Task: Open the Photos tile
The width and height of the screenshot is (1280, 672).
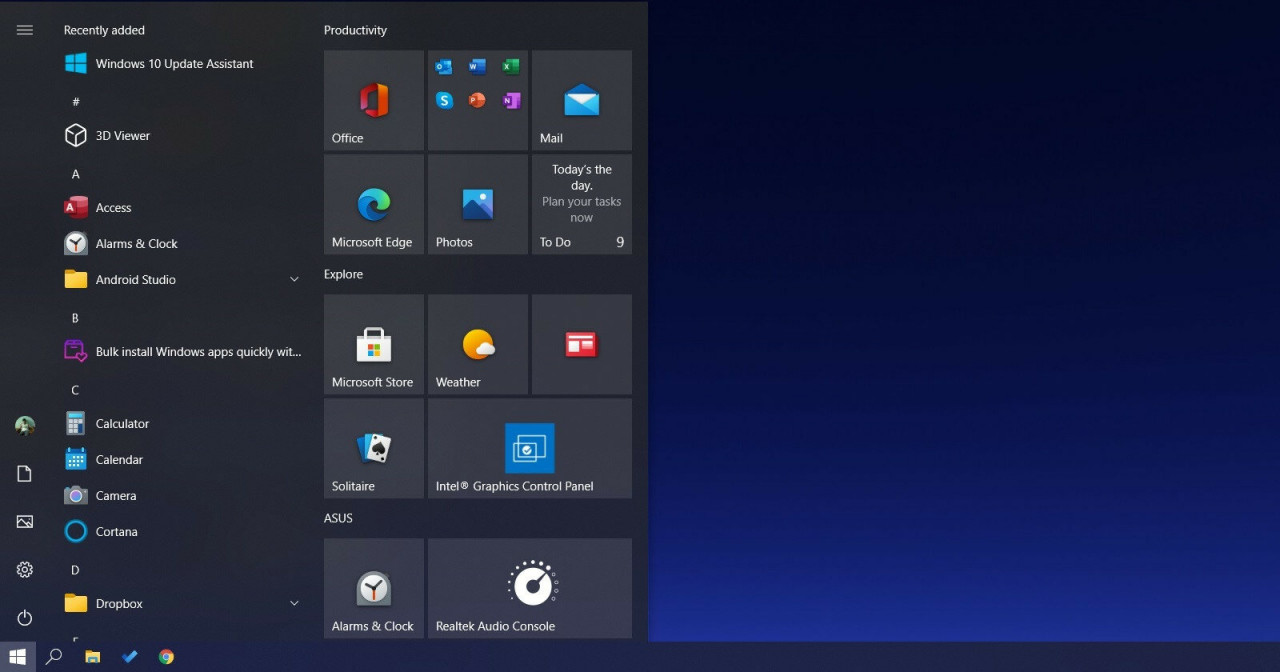Action: [477, 205]
